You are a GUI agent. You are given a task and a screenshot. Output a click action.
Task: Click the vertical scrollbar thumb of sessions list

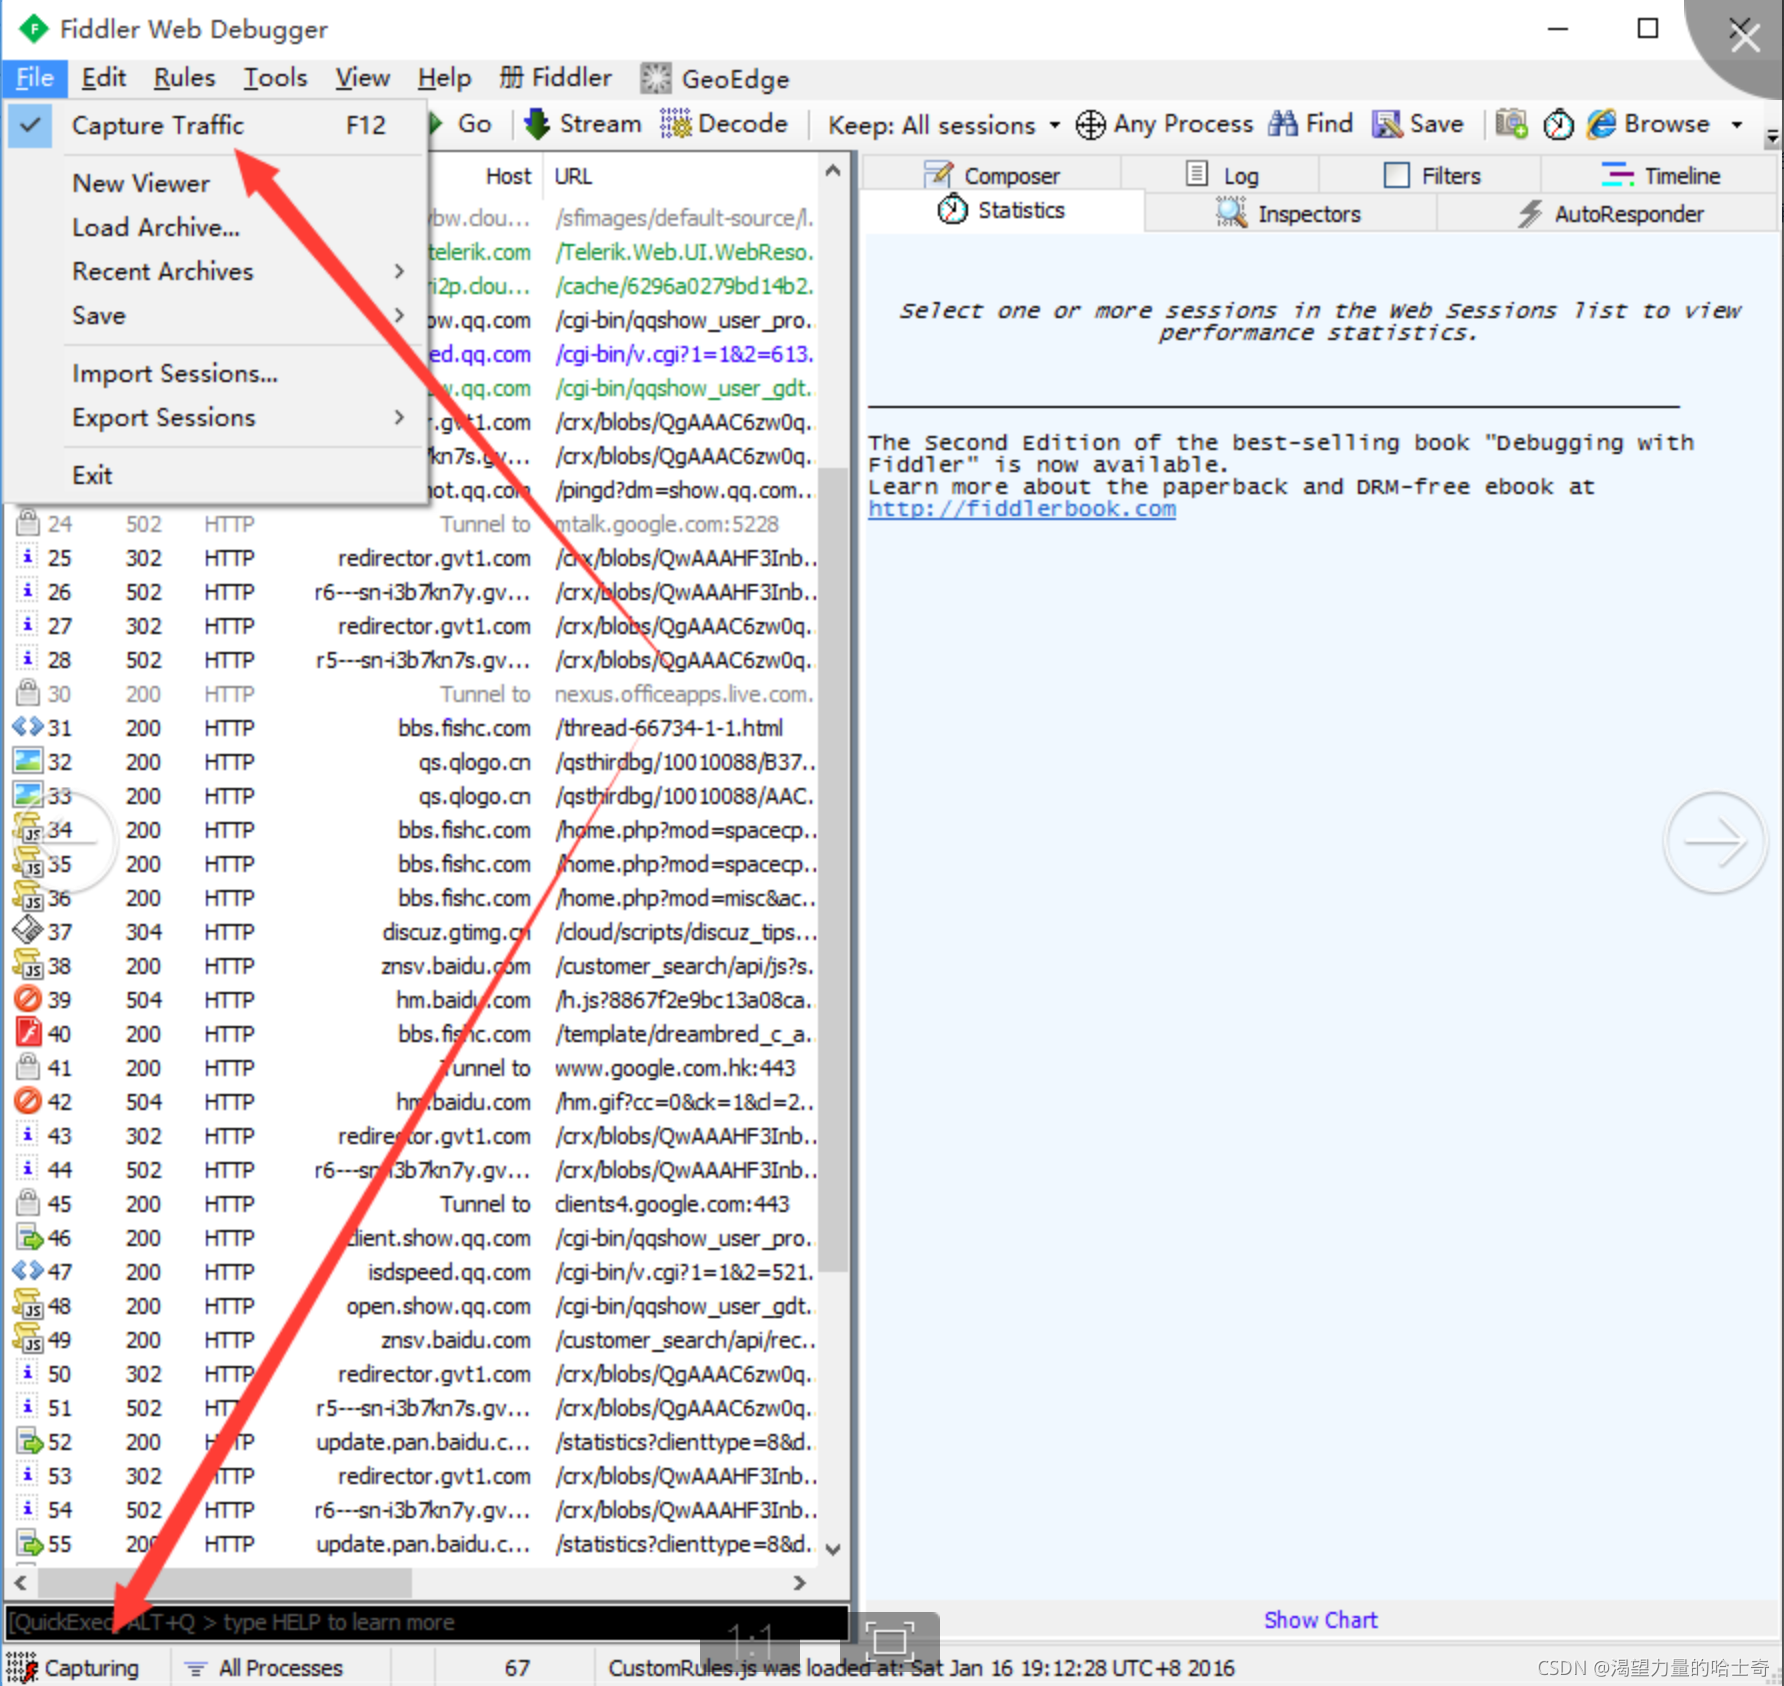click(x=833, y=870)
